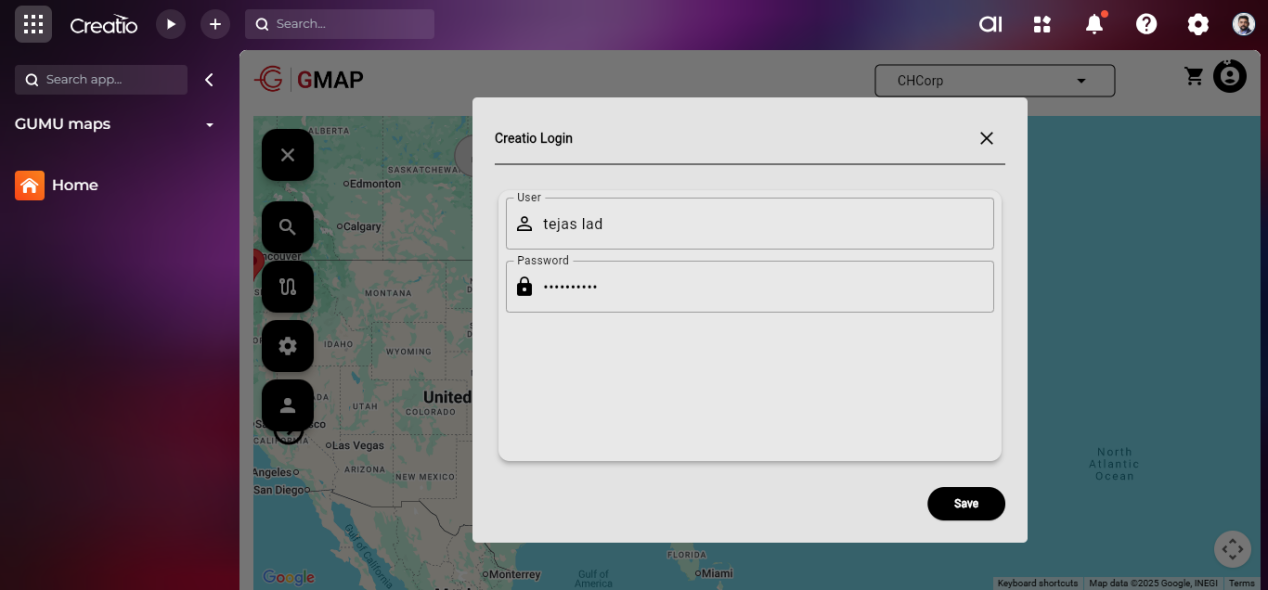Open the notifications bell
This screenshot has height=590, width=1268.
pos(1094,24)
